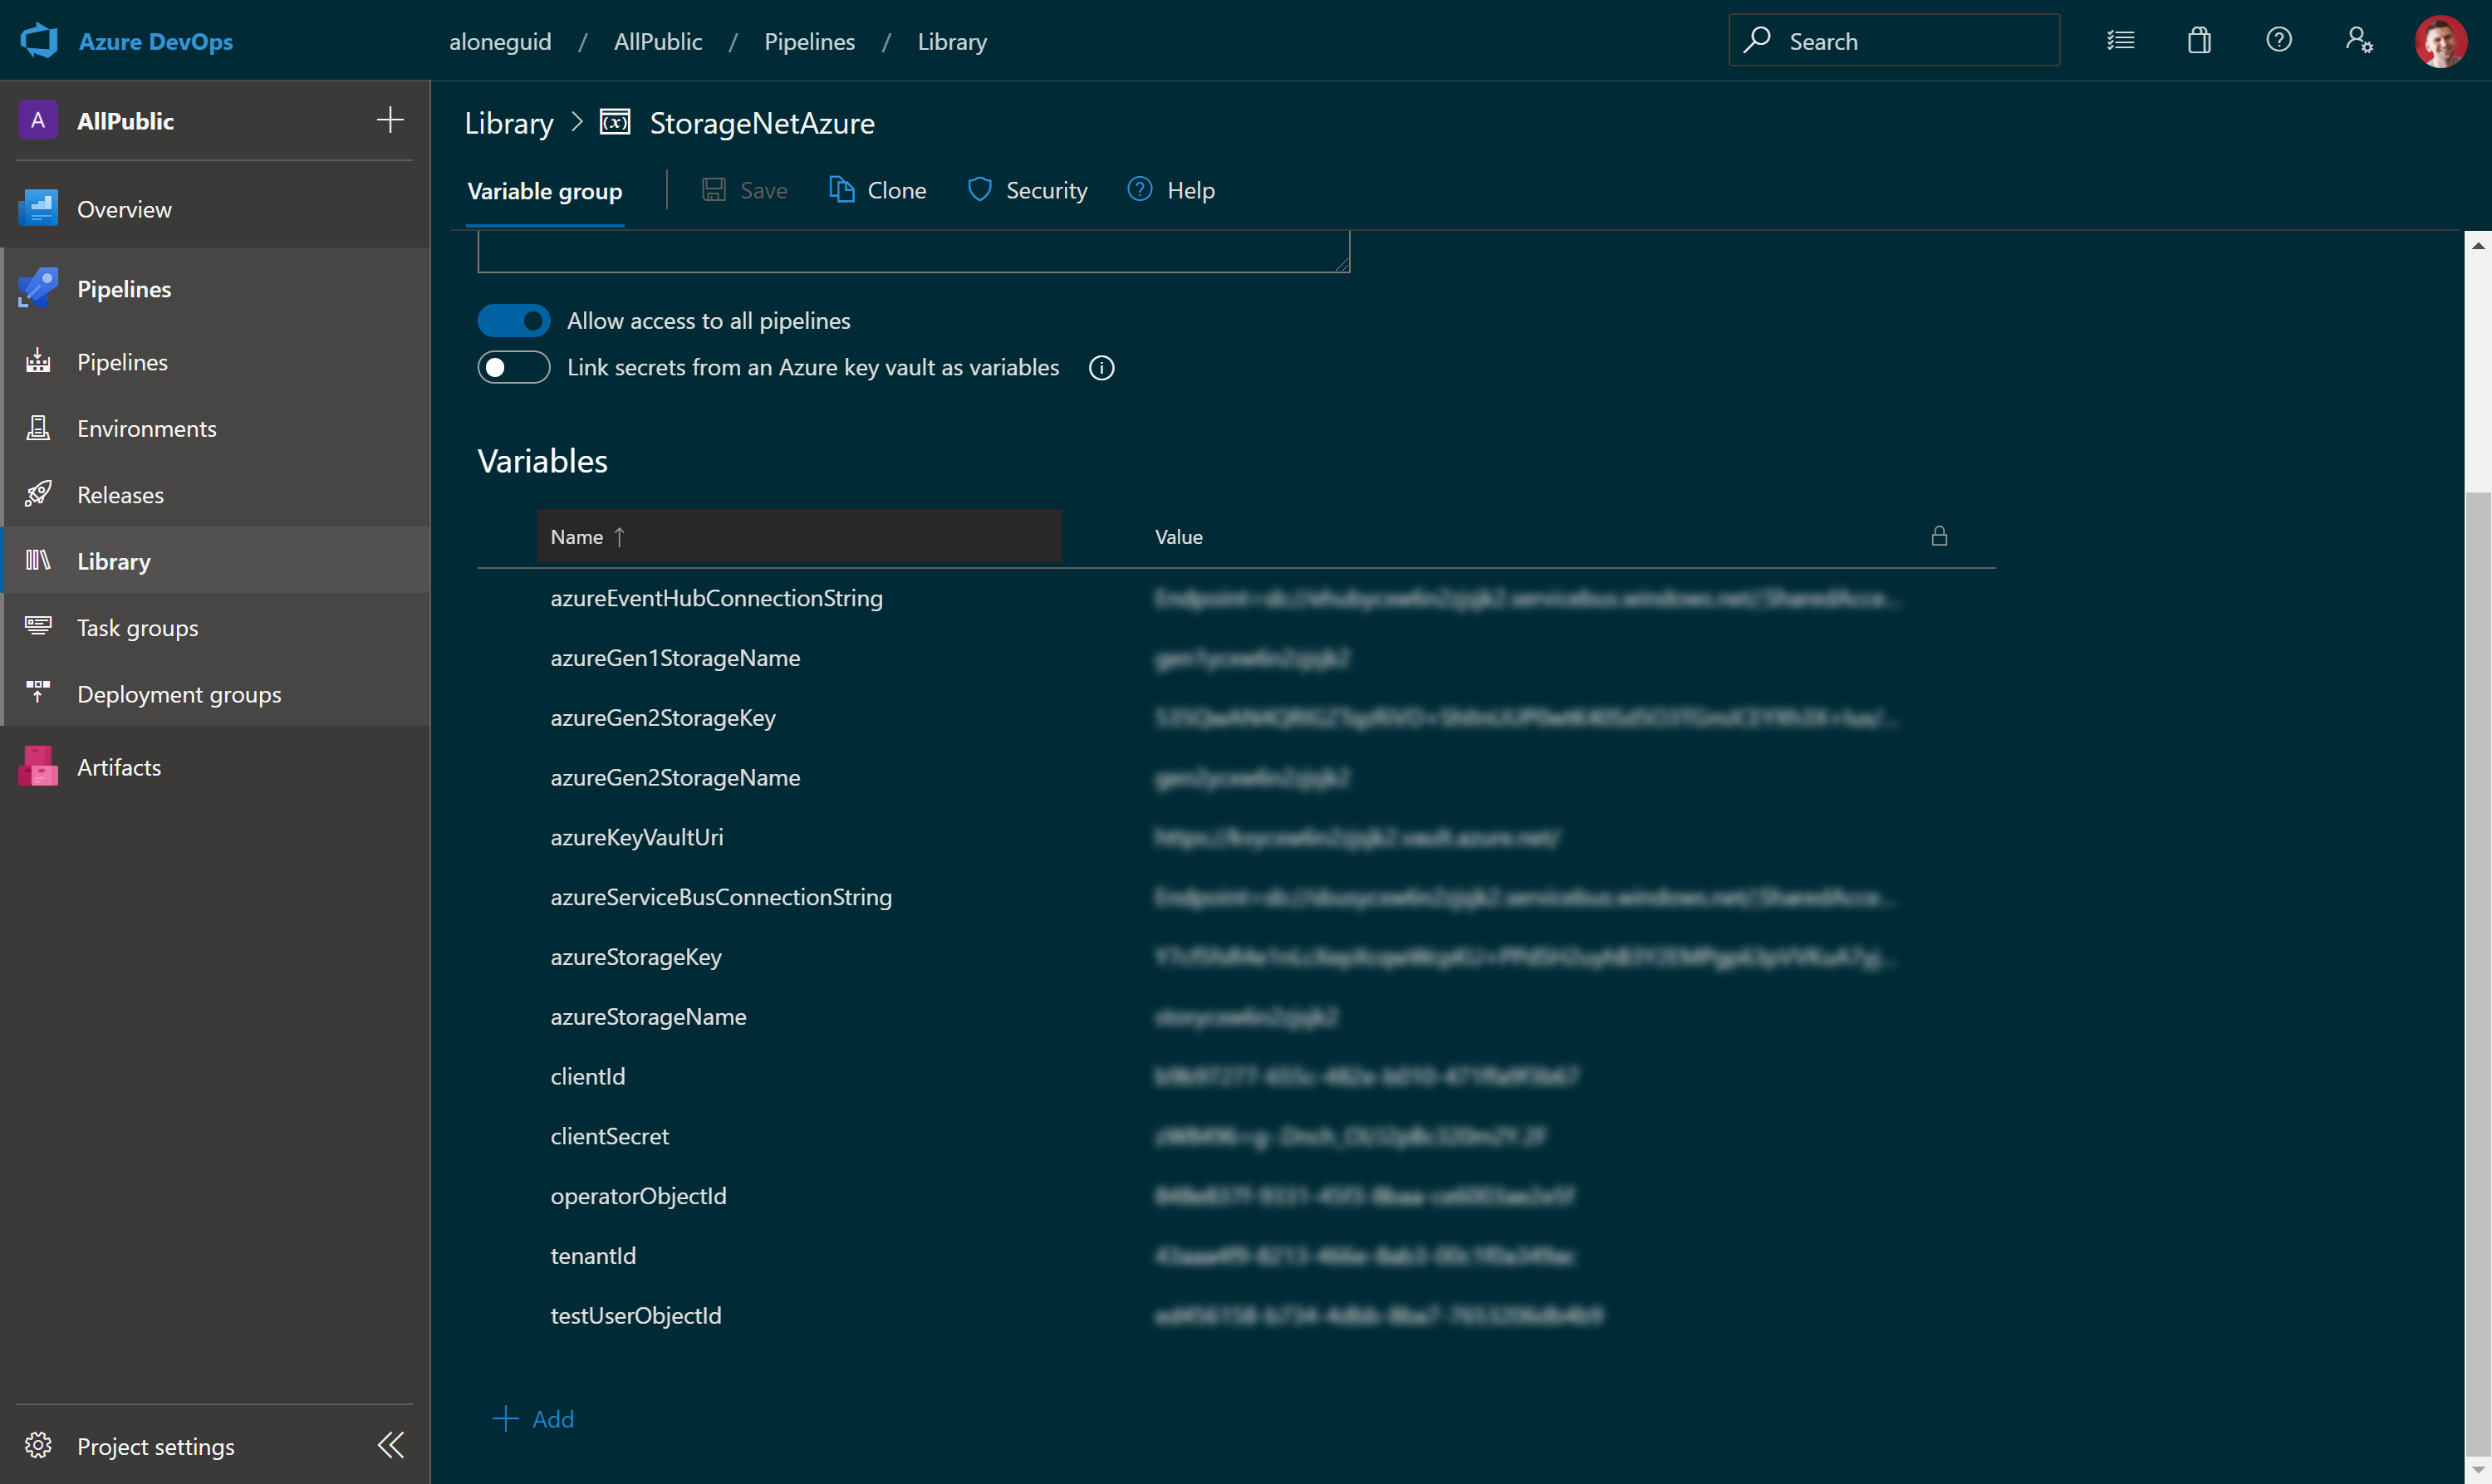Click the Save toolbar button
This screenshot has height=1484, width=2492.
(x=745, y=190)
